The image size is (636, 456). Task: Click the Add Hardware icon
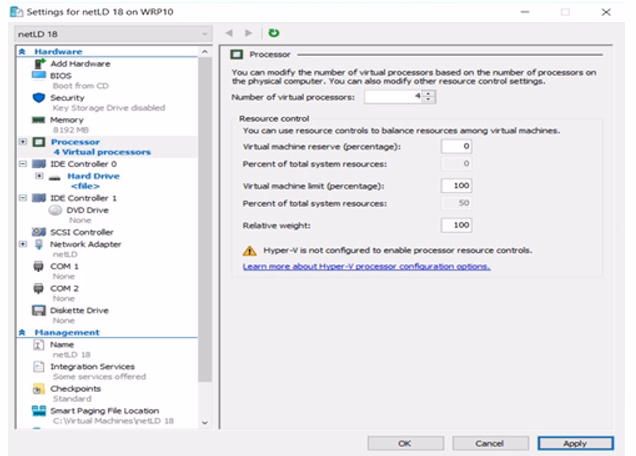[x=39, y=63]
